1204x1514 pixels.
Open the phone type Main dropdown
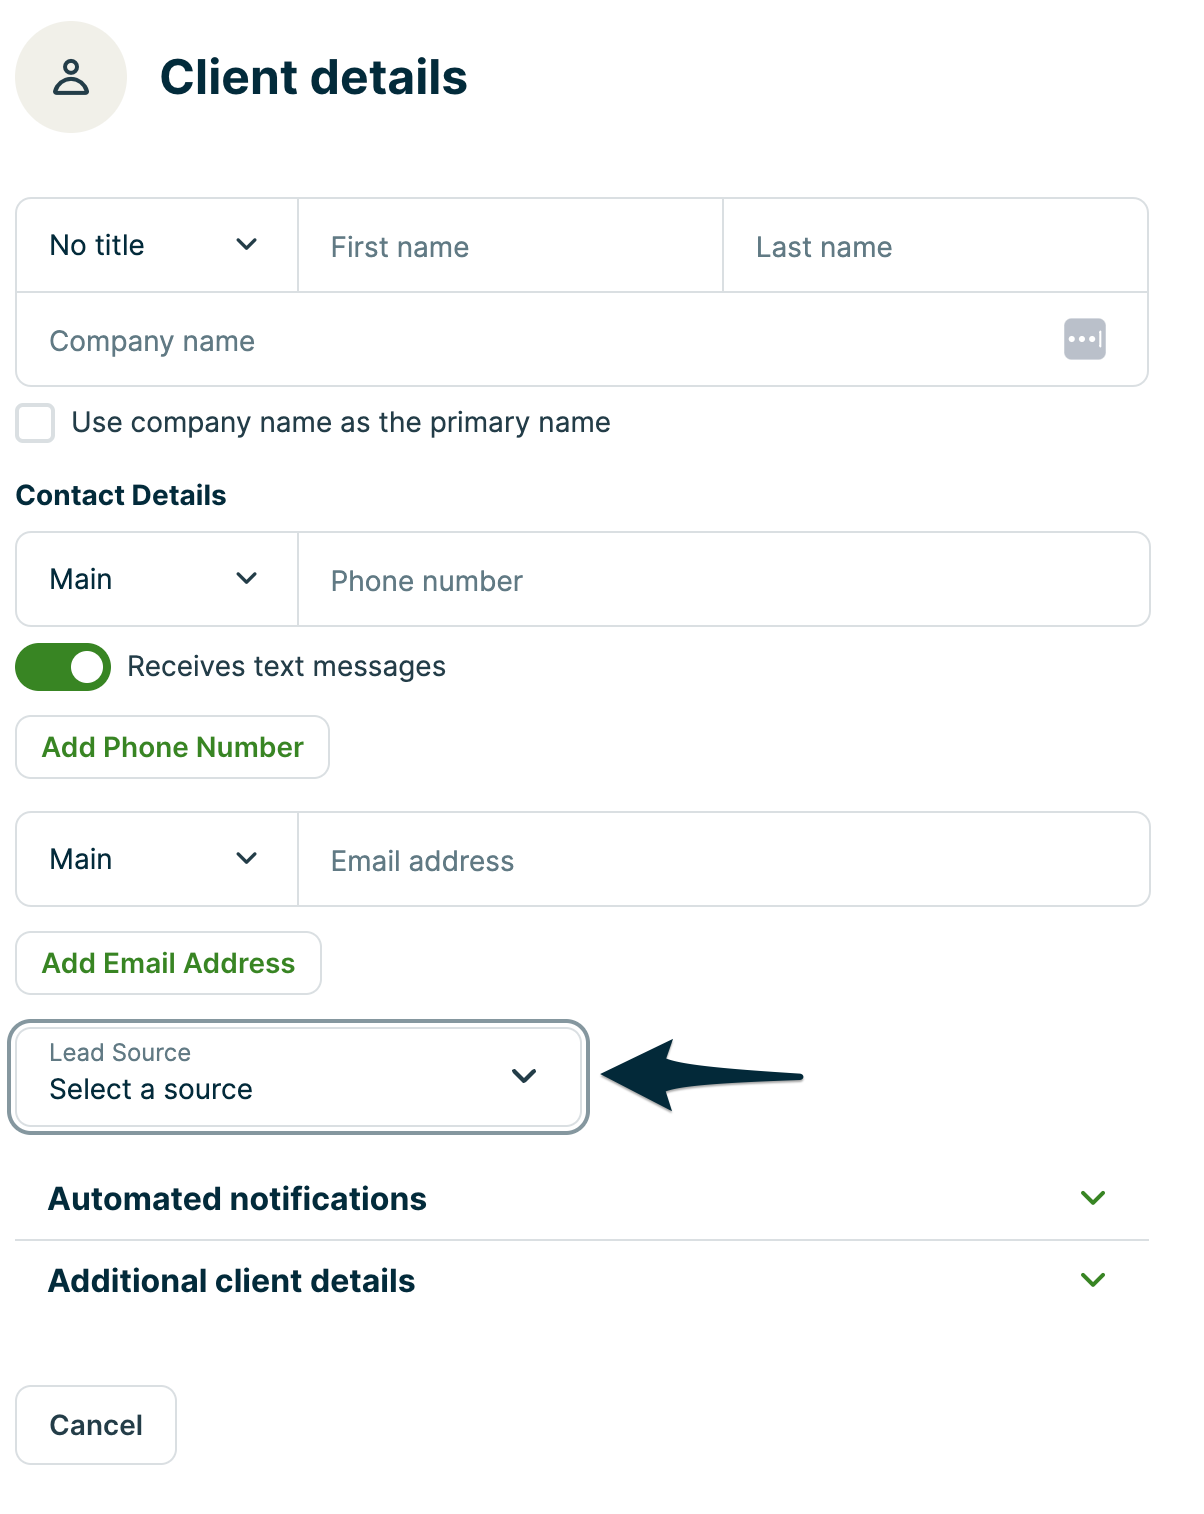tap(156, 580)
